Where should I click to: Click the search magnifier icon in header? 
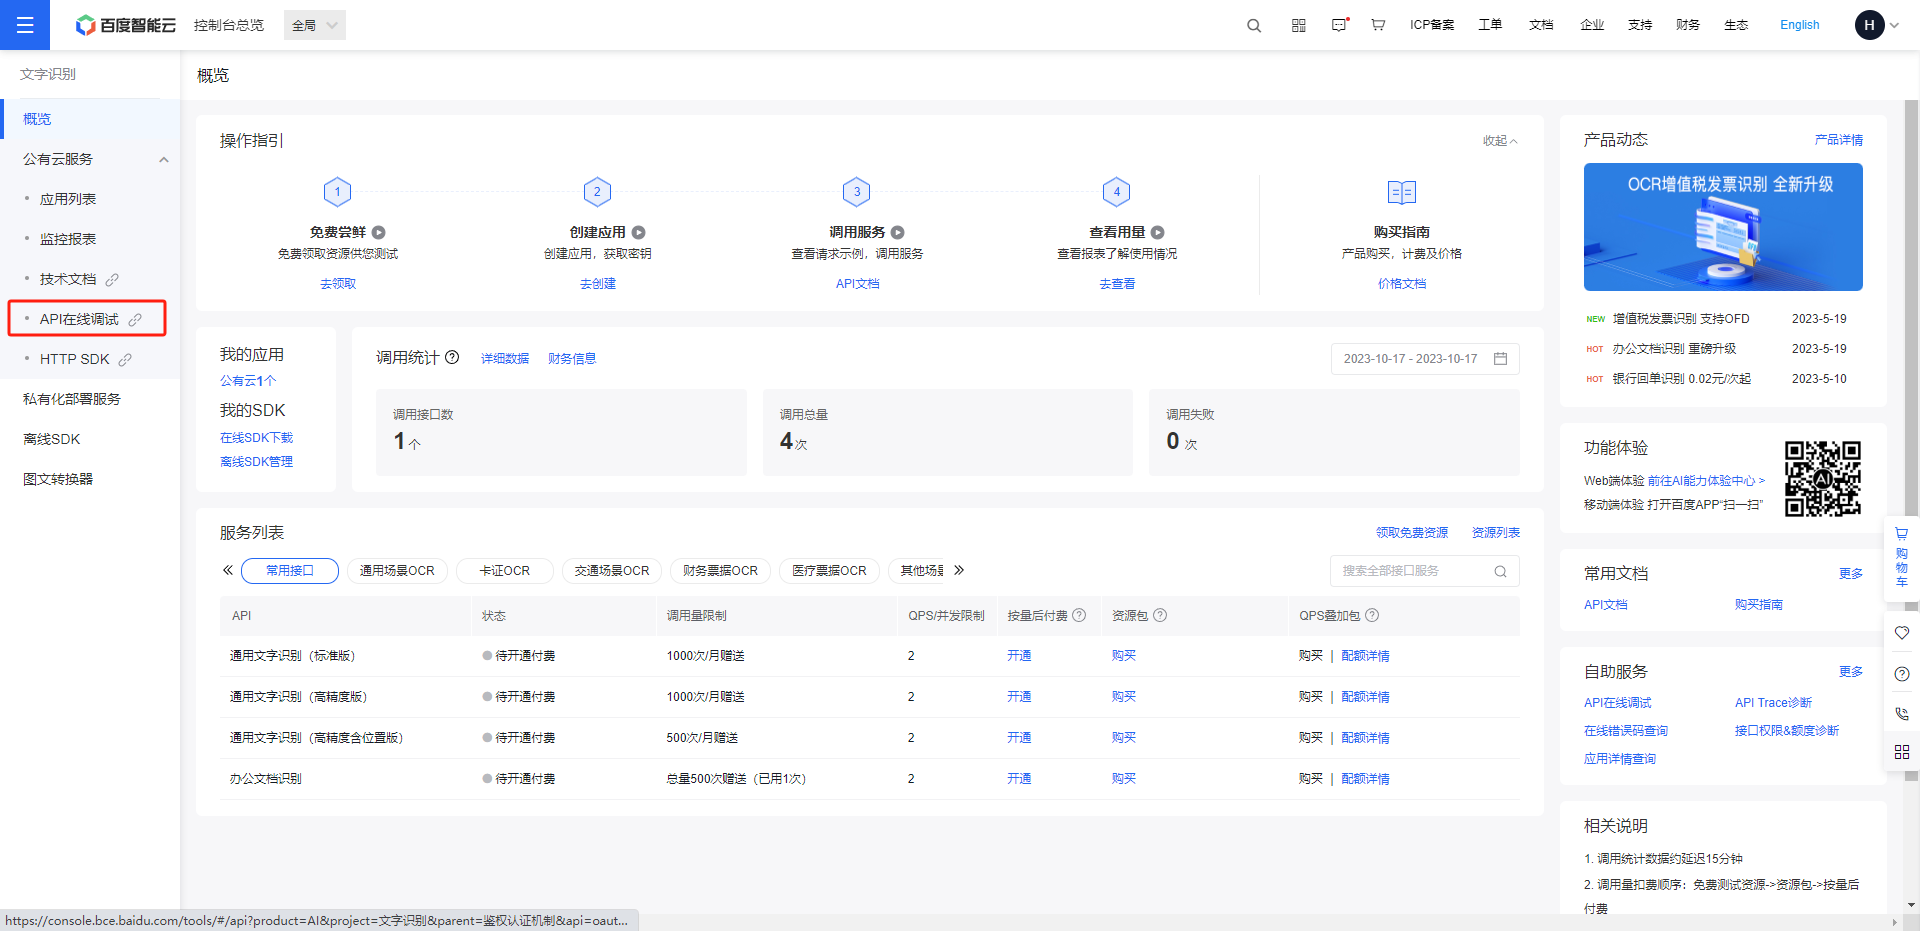point(1254,25)
